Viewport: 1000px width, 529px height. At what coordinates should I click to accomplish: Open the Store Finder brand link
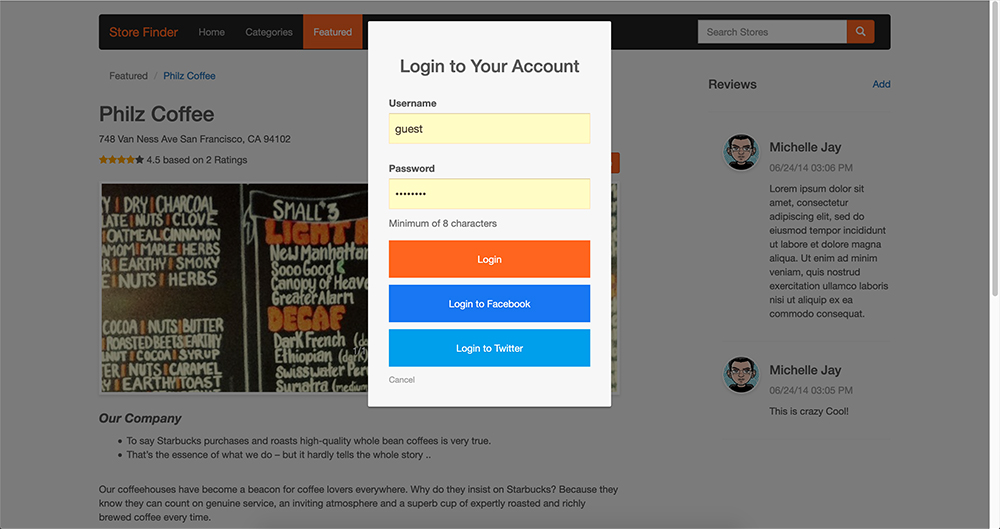pyautogui.click(x=143, y=32)
